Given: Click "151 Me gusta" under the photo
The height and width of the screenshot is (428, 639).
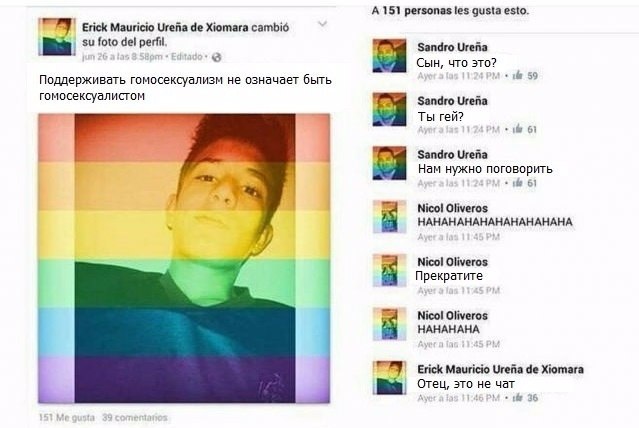Looking at the screenshot, I should [67, 417].
